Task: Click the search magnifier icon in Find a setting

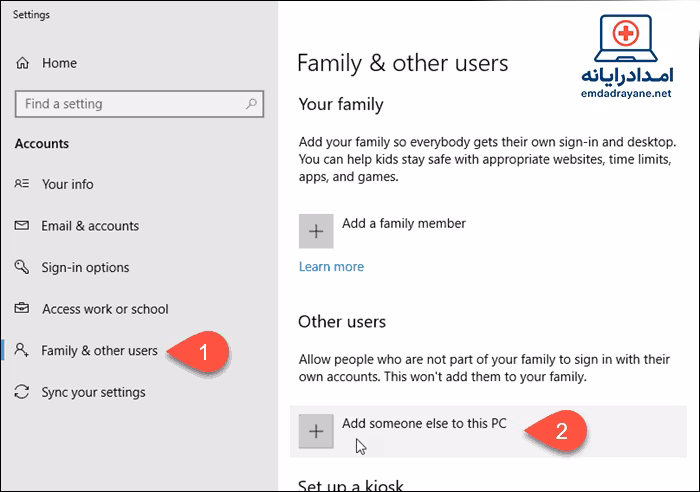Action: [251, 104]
